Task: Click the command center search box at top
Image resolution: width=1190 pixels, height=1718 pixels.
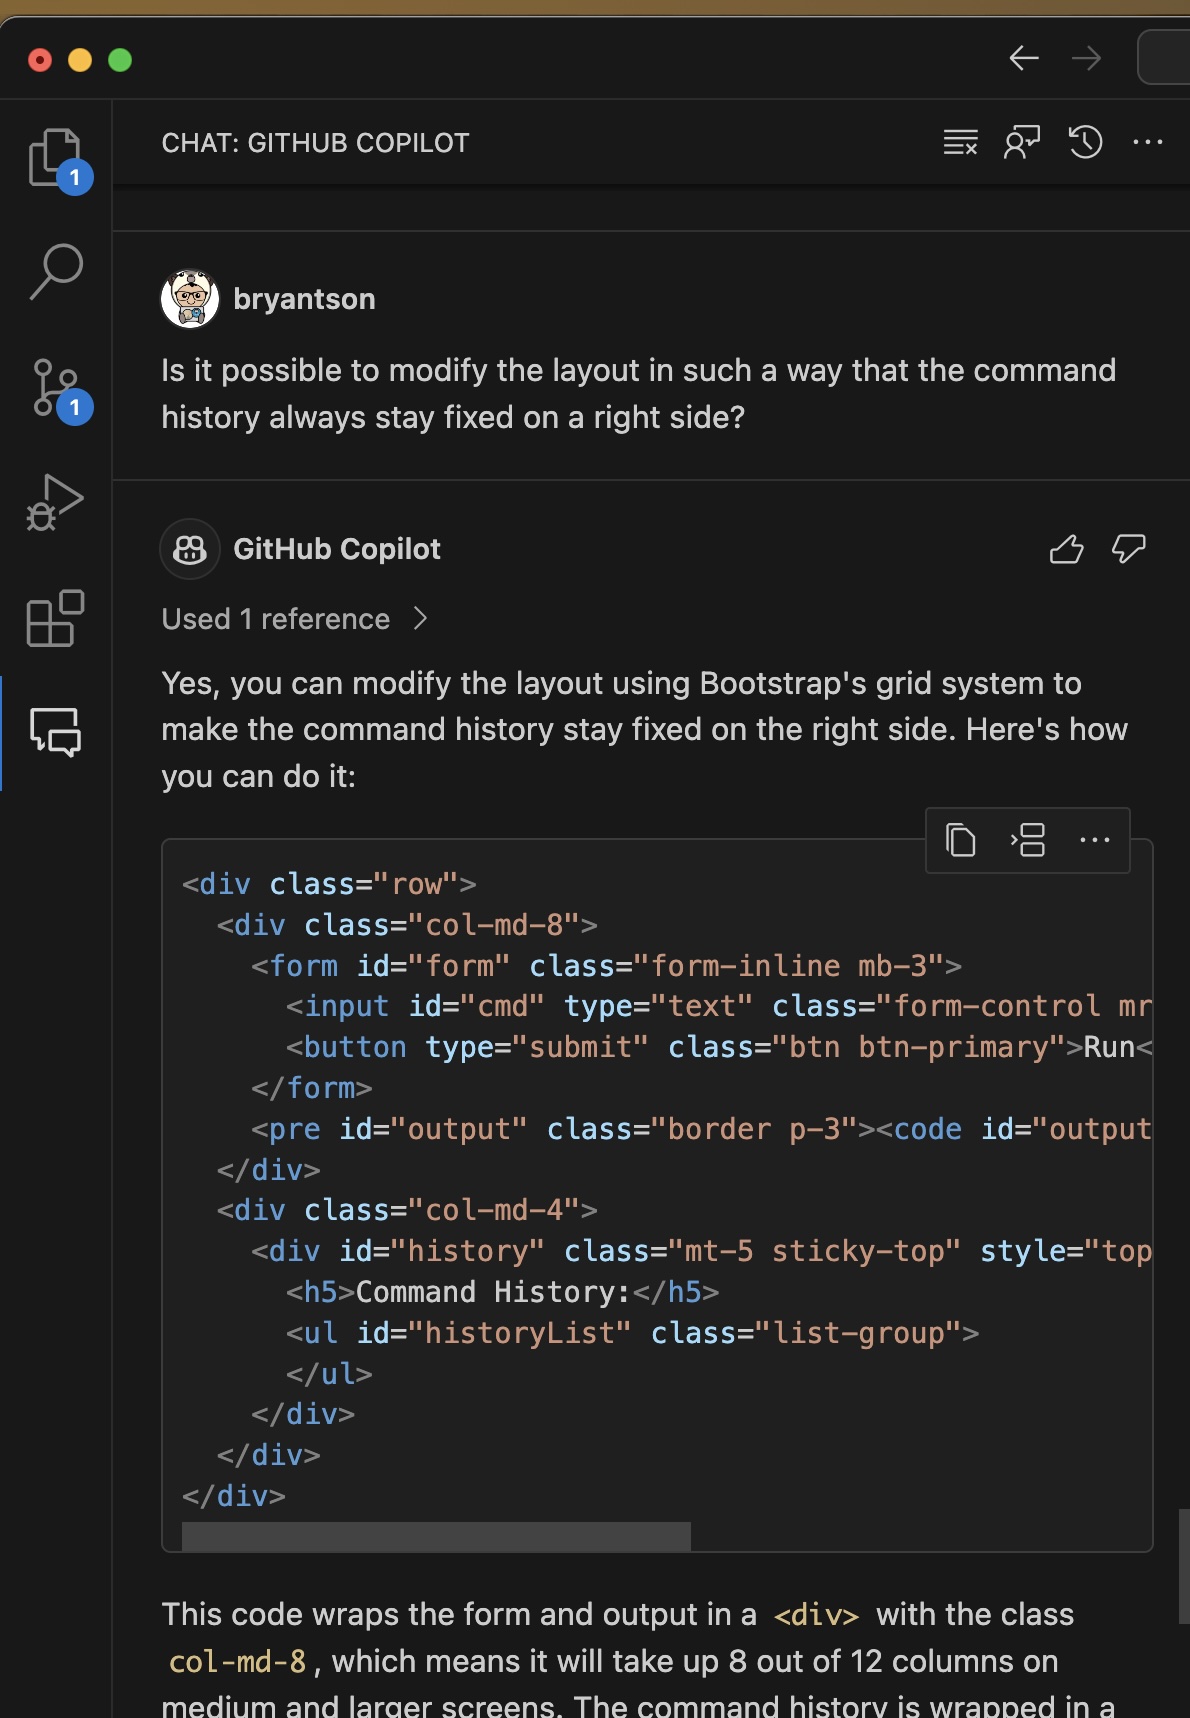Action: coord(1164,58)
